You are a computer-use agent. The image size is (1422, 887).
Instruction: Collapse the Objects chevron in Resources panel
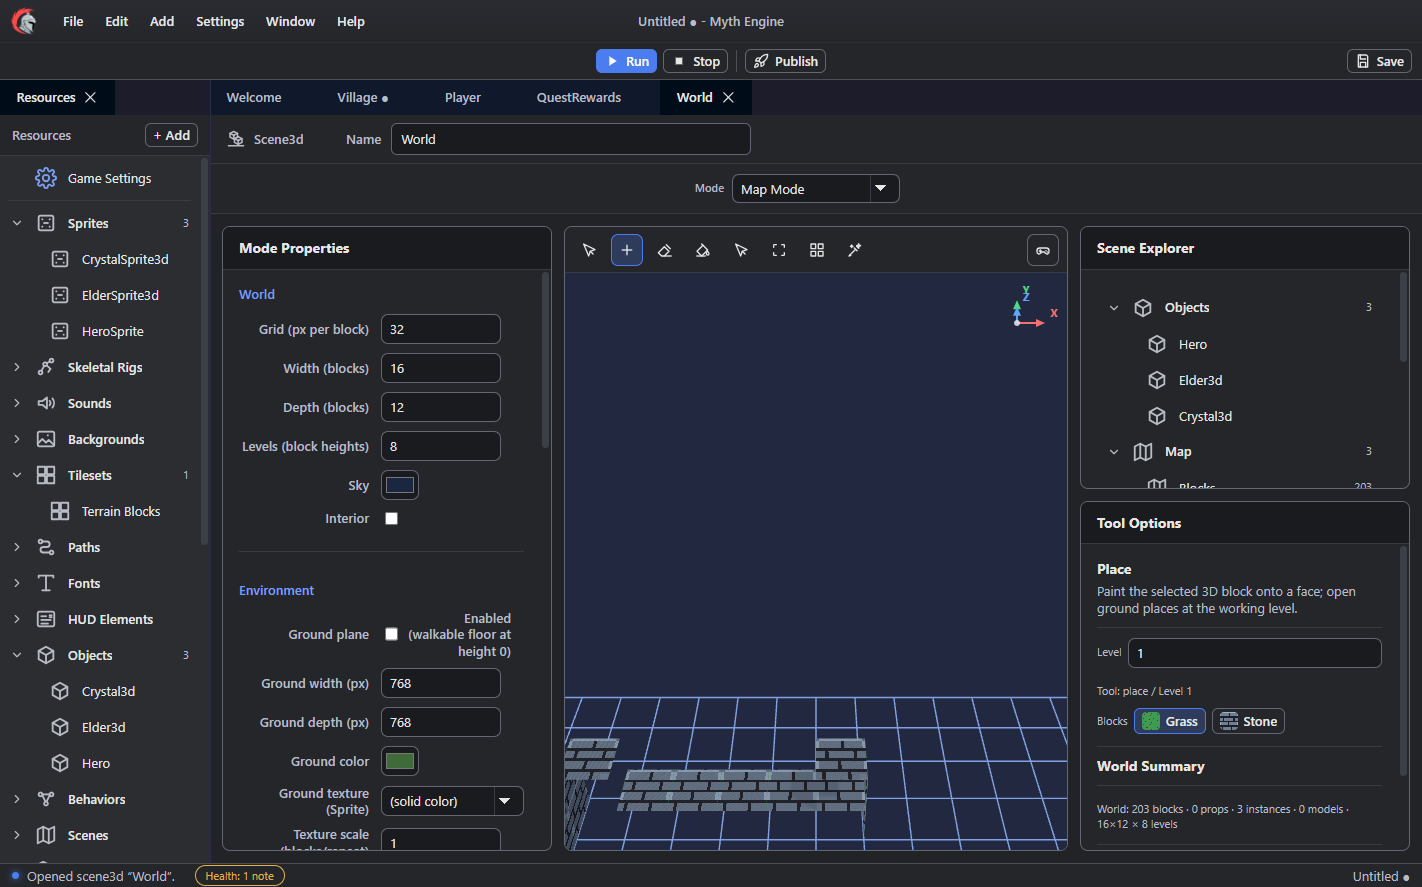click(17, 655)
